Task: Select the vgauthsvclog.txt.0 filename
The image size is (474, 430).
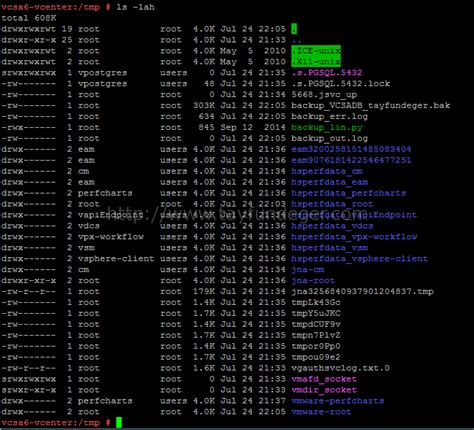Action: [340, 368]
